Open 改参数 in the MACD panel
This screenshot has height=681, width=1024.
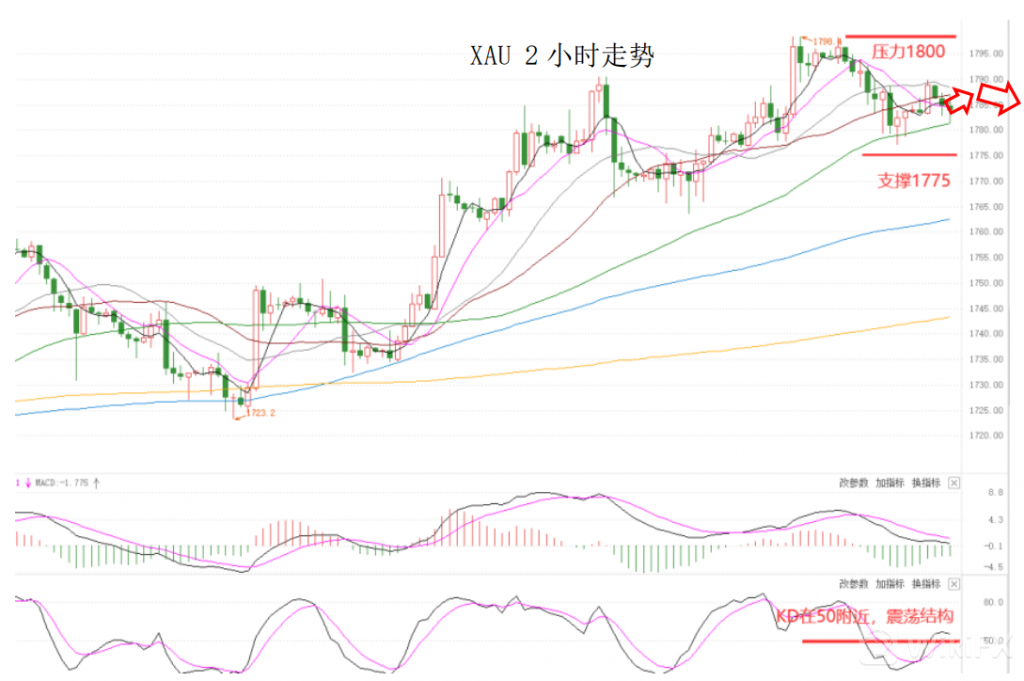[x=852, y=483]
